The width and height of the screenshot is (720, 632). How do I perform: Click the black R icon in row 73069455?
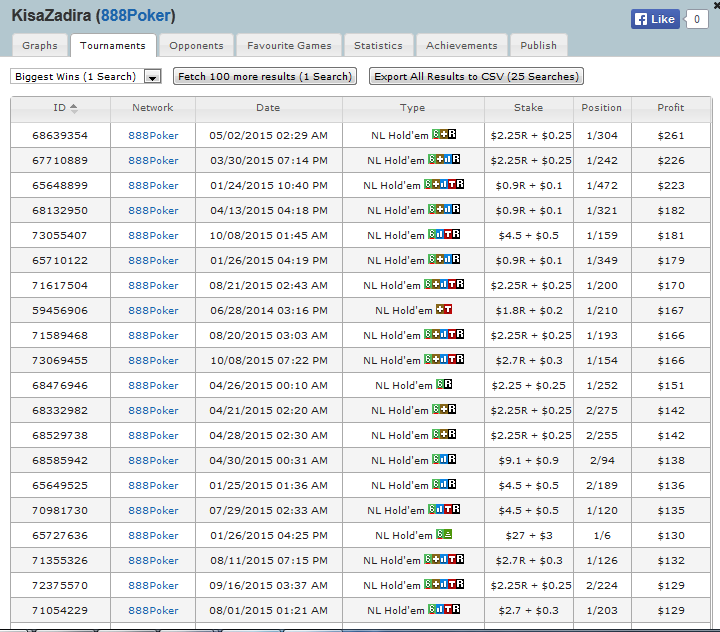click(x=460, y=359)
